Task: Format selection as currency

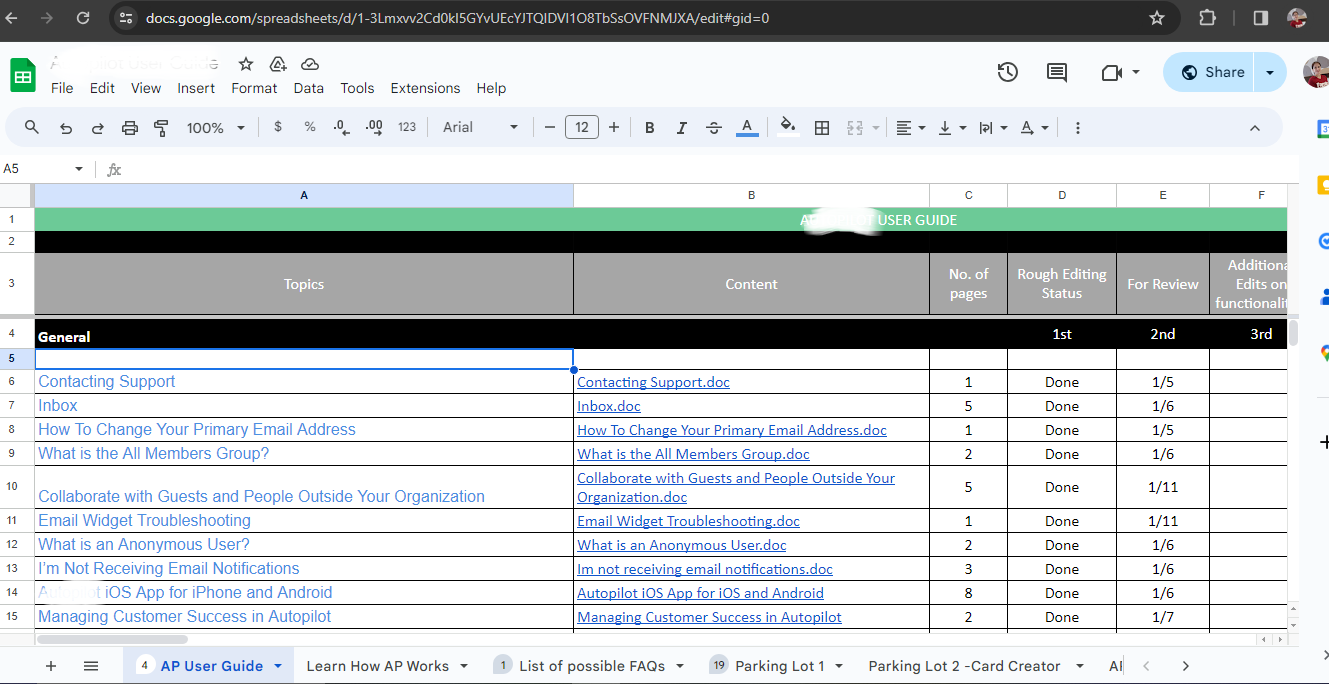Action: point(277,127)
